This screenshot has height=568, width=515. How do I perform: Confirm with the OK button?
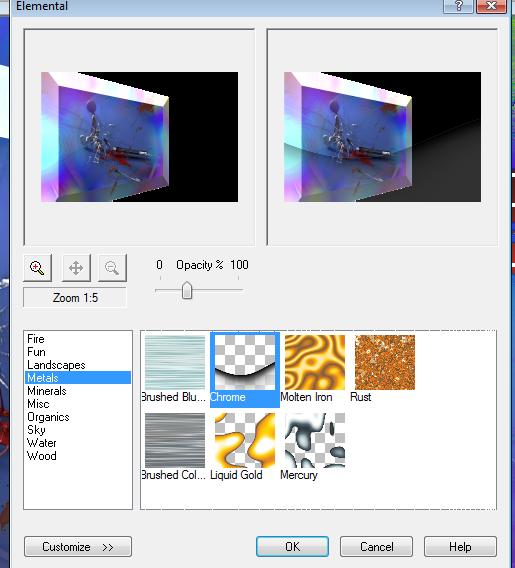[292, 547]
